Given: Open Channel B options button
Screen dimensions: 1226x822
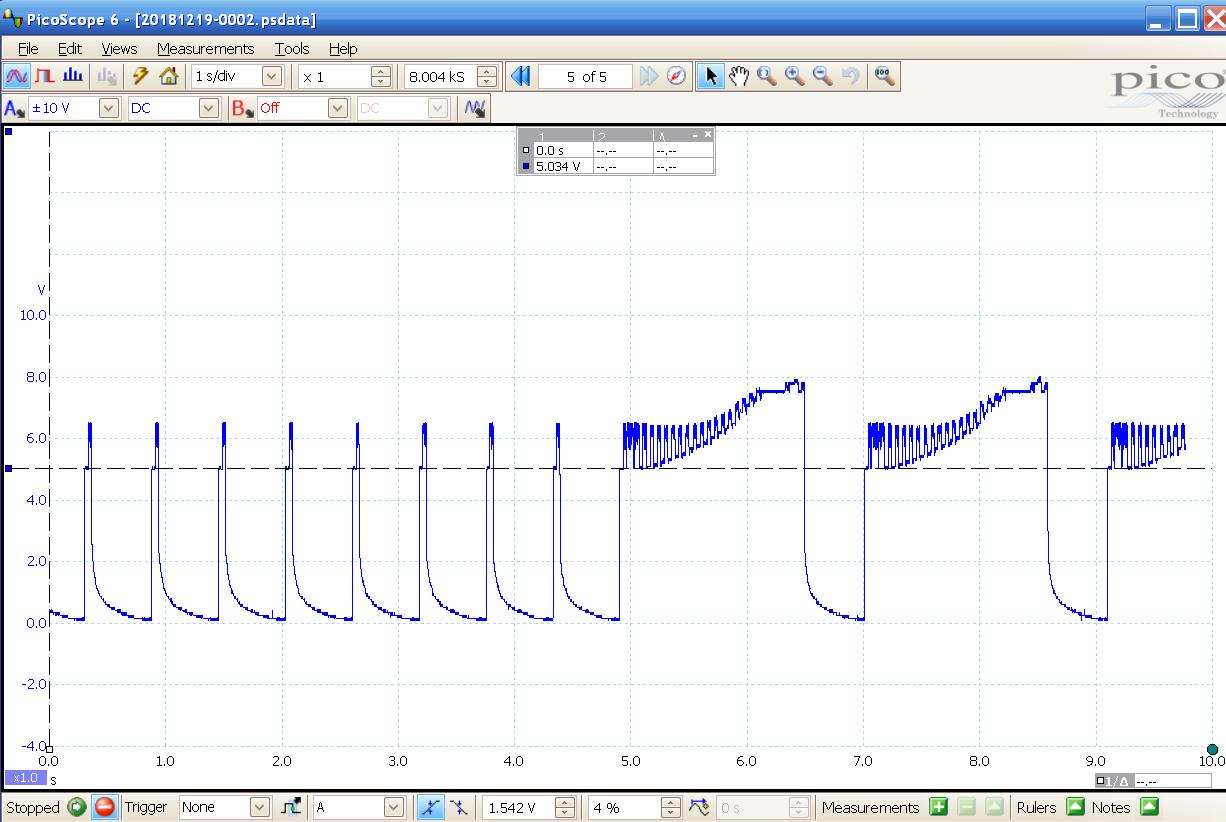Looking at the screenshot, I should tap(242, 108).
